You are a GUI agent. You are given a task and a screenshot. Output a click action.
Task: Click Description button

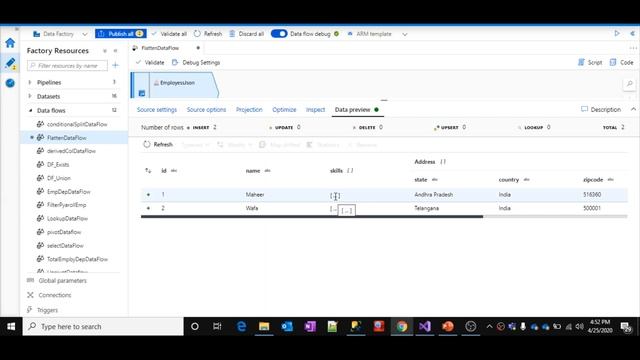[601, 109]
